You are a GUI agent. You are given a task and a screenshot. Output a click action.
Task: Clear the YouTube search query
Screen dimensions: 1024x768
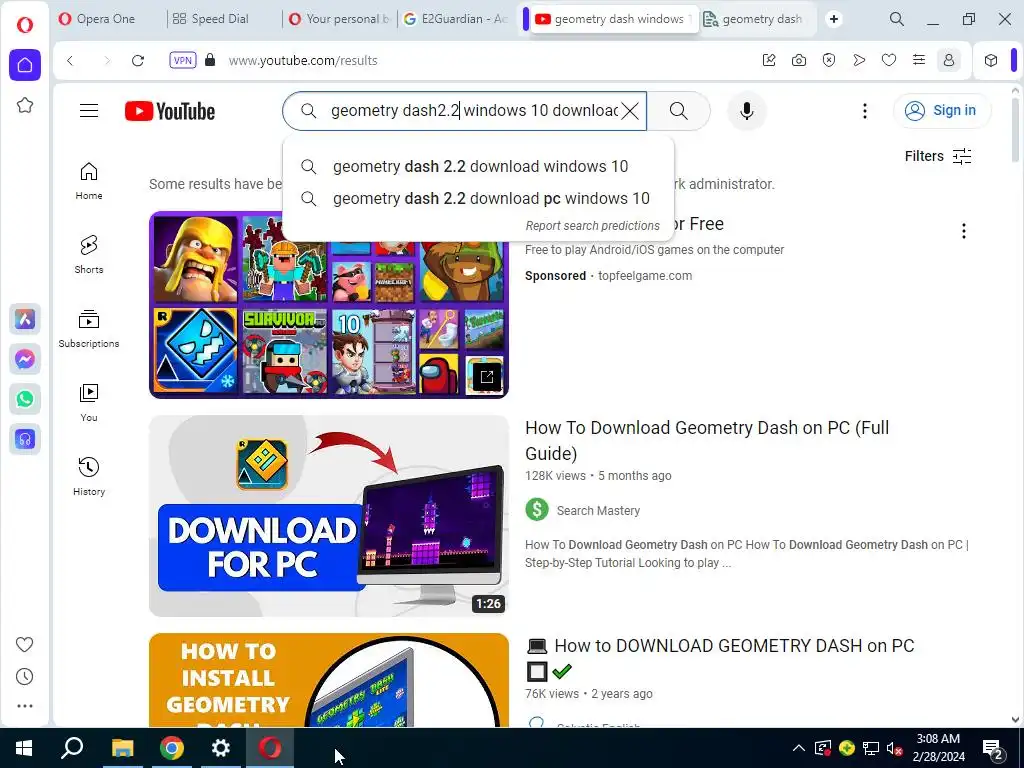pos(630,111)
